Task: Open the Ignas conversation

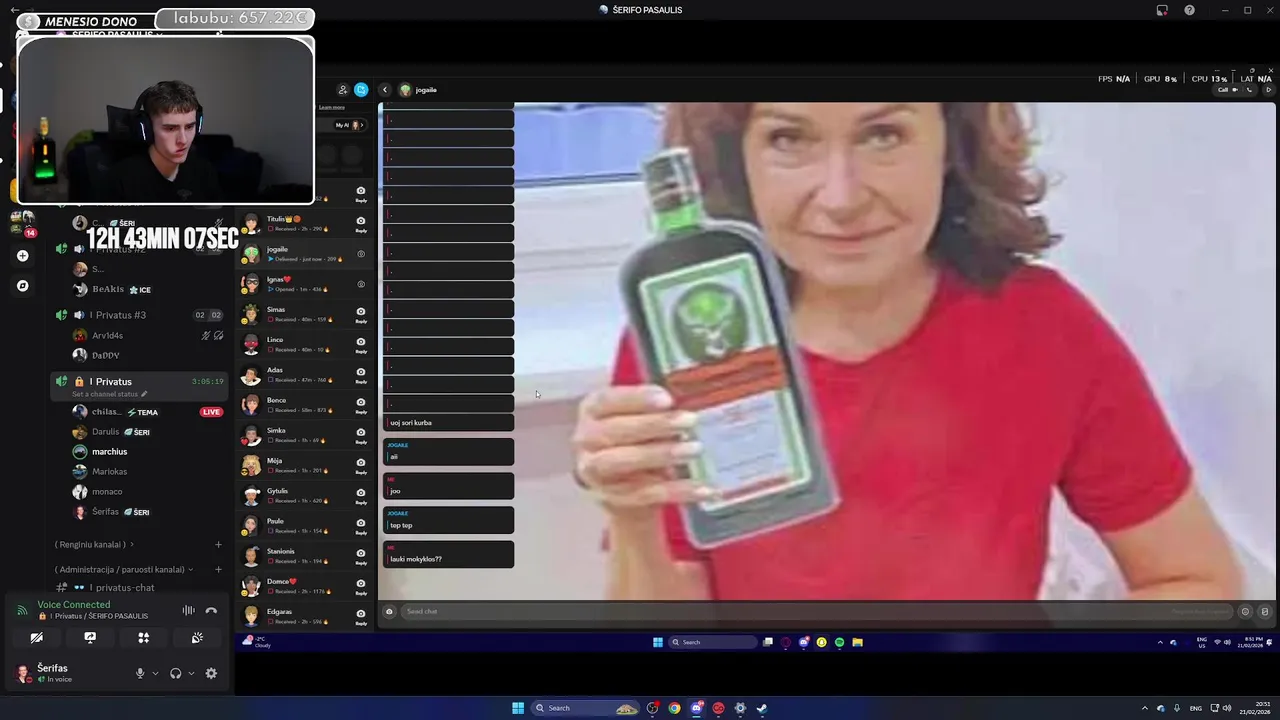Action: click(305, 283)
